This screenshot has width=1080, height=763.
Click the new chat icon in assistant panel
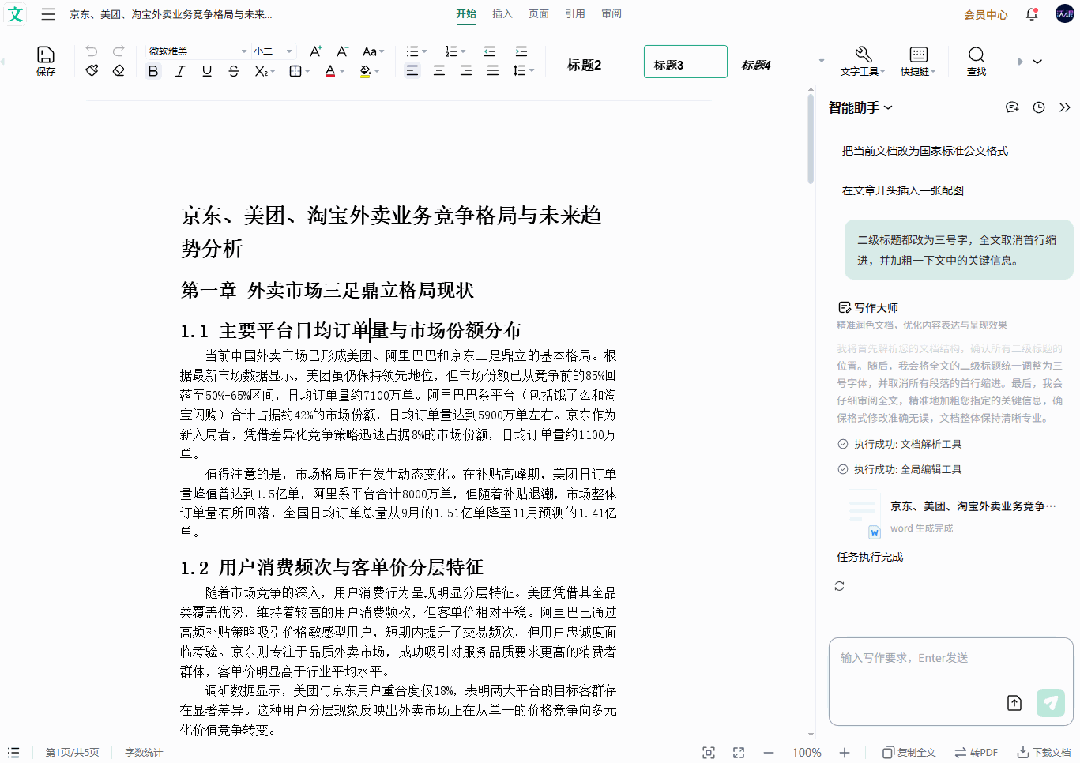[x=1012, y=108]
